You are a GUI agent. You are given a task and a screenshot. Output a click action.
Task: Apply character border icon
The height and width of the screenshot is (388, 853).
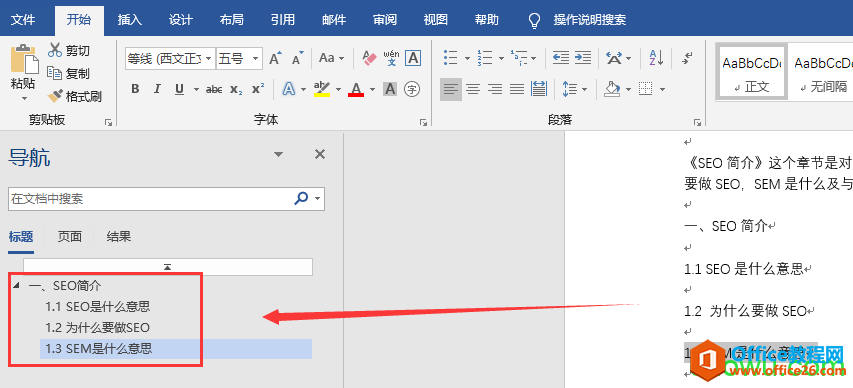point(413,58)
